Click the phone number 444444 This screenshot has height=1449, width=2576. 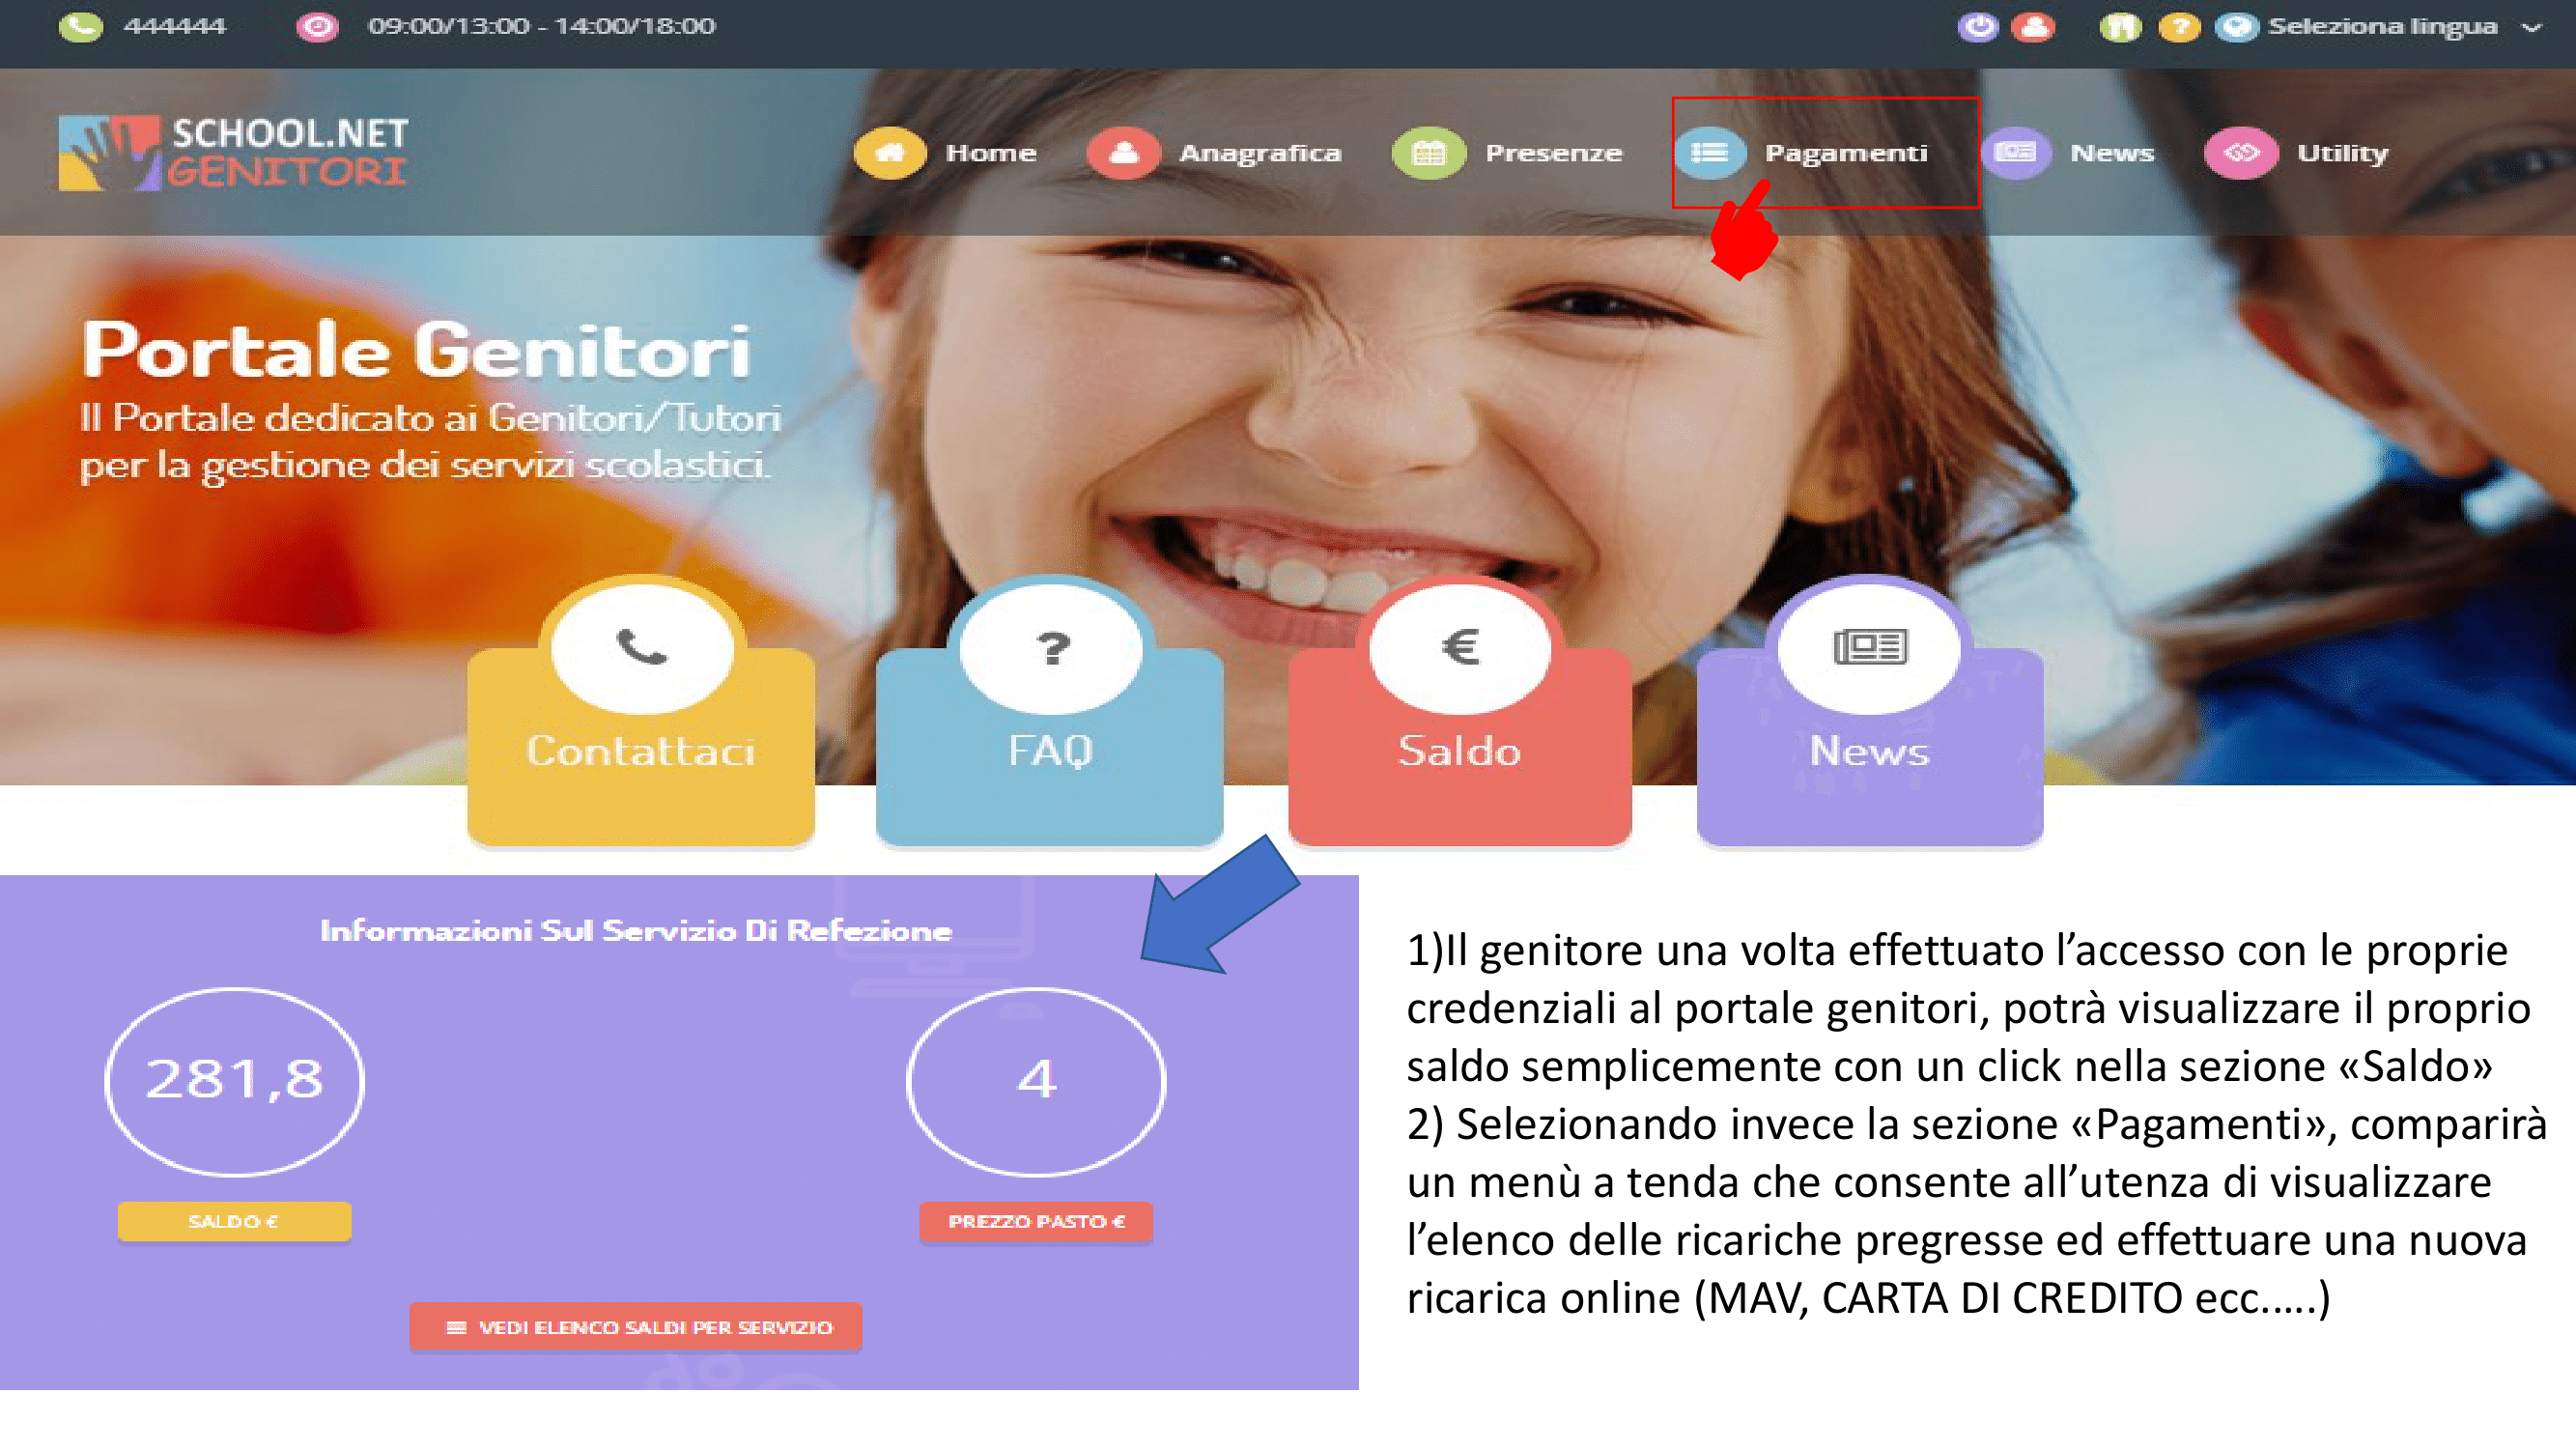pos(174,26)
